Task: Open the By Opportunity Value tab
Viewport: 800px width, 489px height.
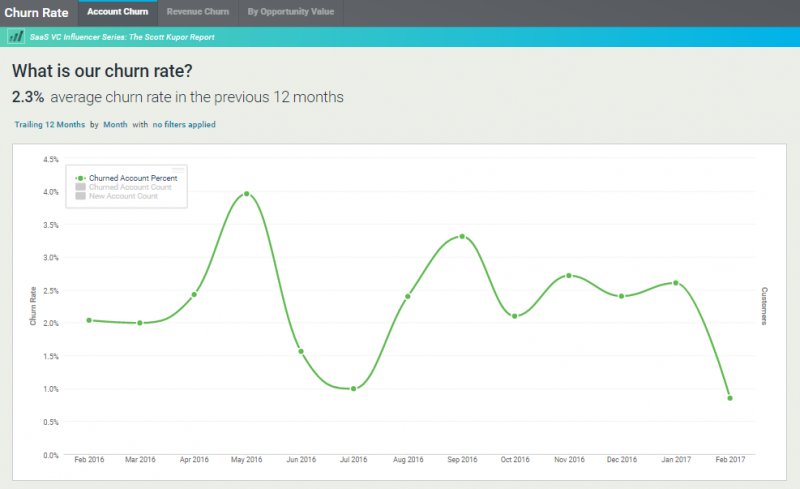Action: 291,12
